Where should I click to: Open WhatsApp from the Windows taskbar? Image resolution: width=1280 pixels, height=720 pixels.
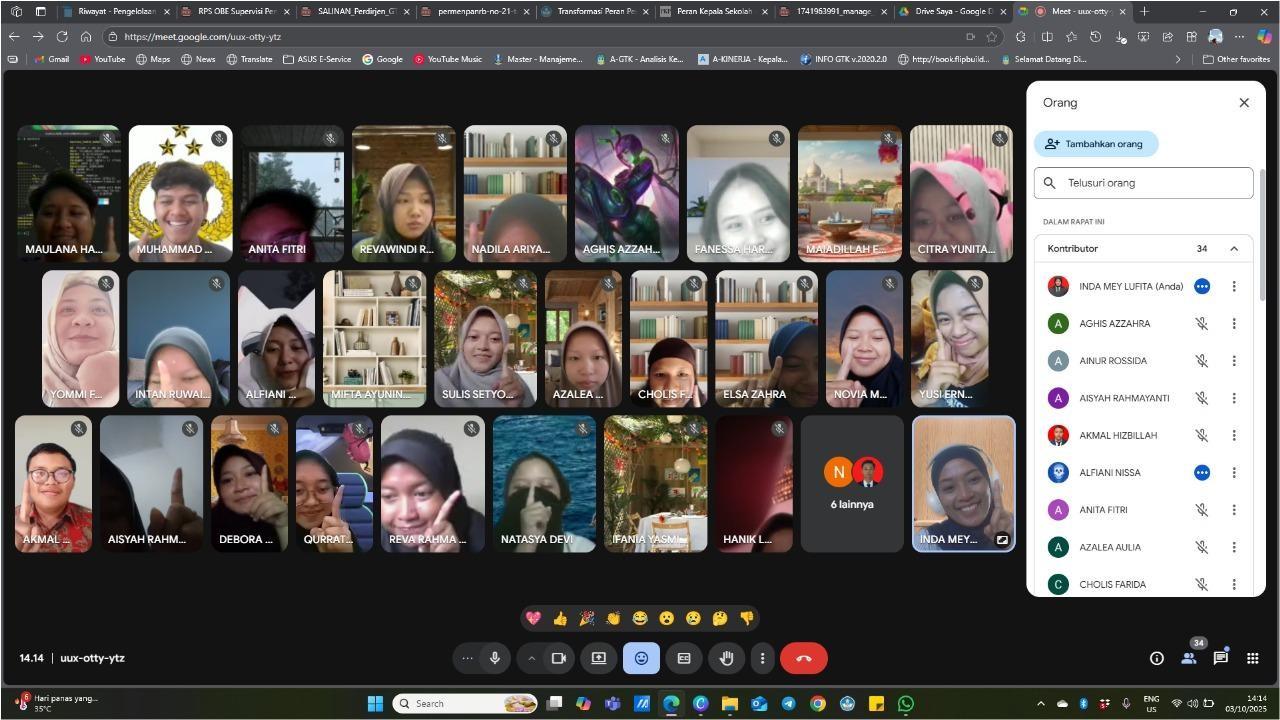pyautogui.click(x=906, y=704)
